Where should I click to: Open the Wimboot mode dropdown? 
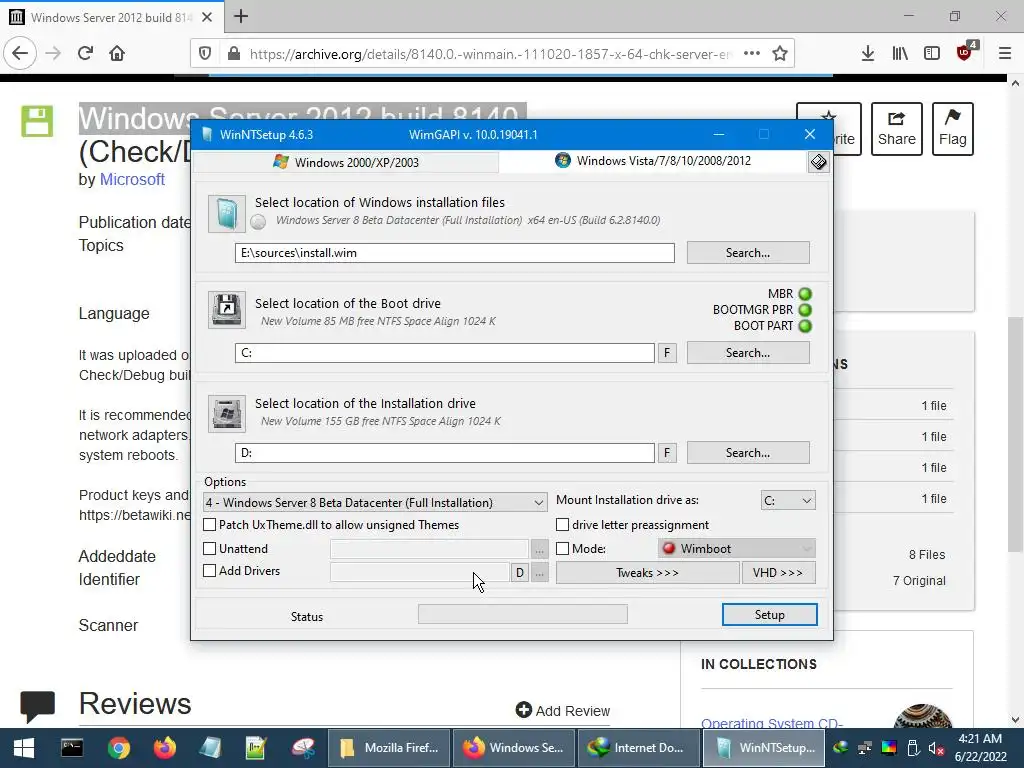point(737,549)
